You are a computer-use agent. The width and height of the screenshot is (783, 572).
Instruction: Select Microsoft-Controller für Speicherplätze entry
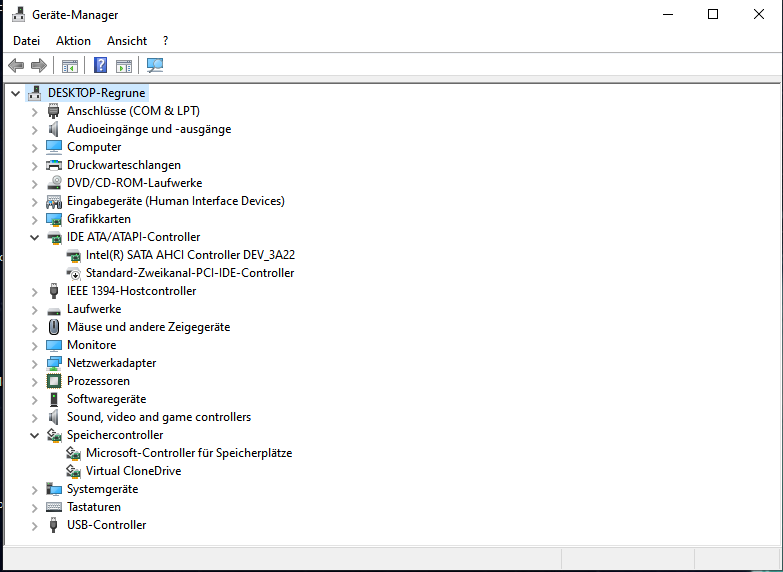click(x=189, y=453)
